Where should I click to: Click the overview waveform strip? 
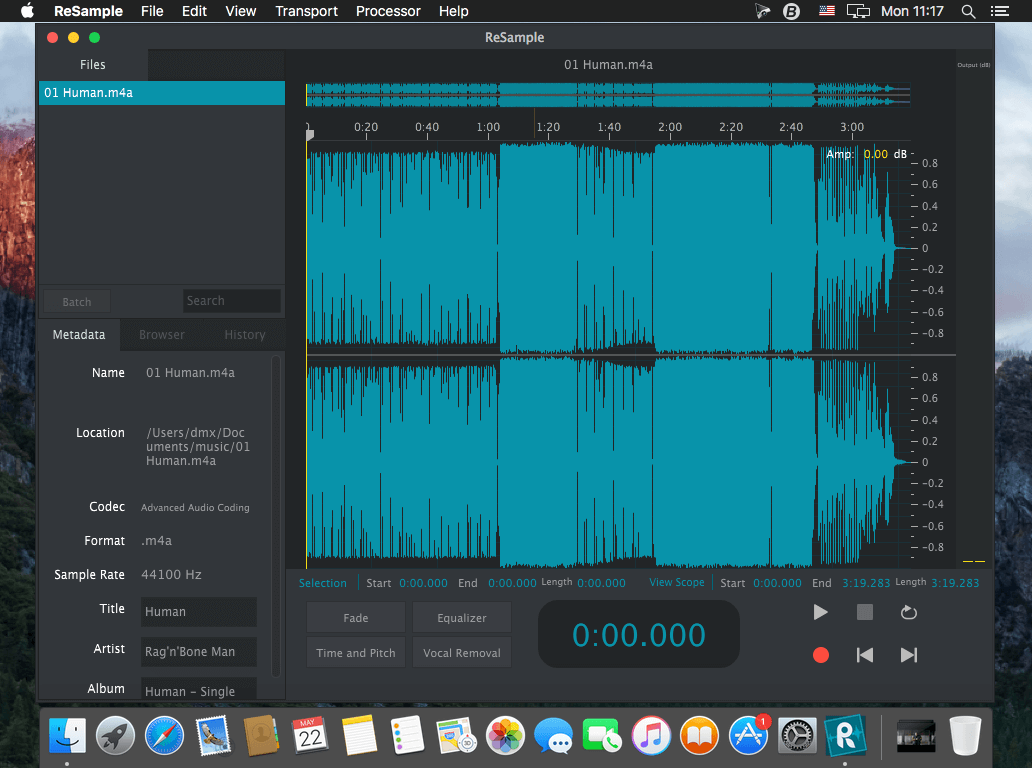(608, 95)
